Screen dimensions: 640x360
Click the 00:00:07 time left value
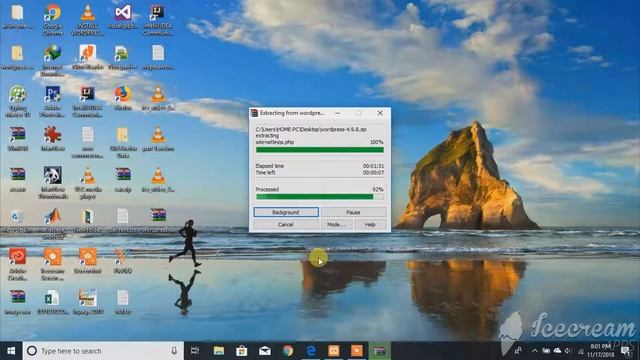pyautogui.click(x=373, y=173)
